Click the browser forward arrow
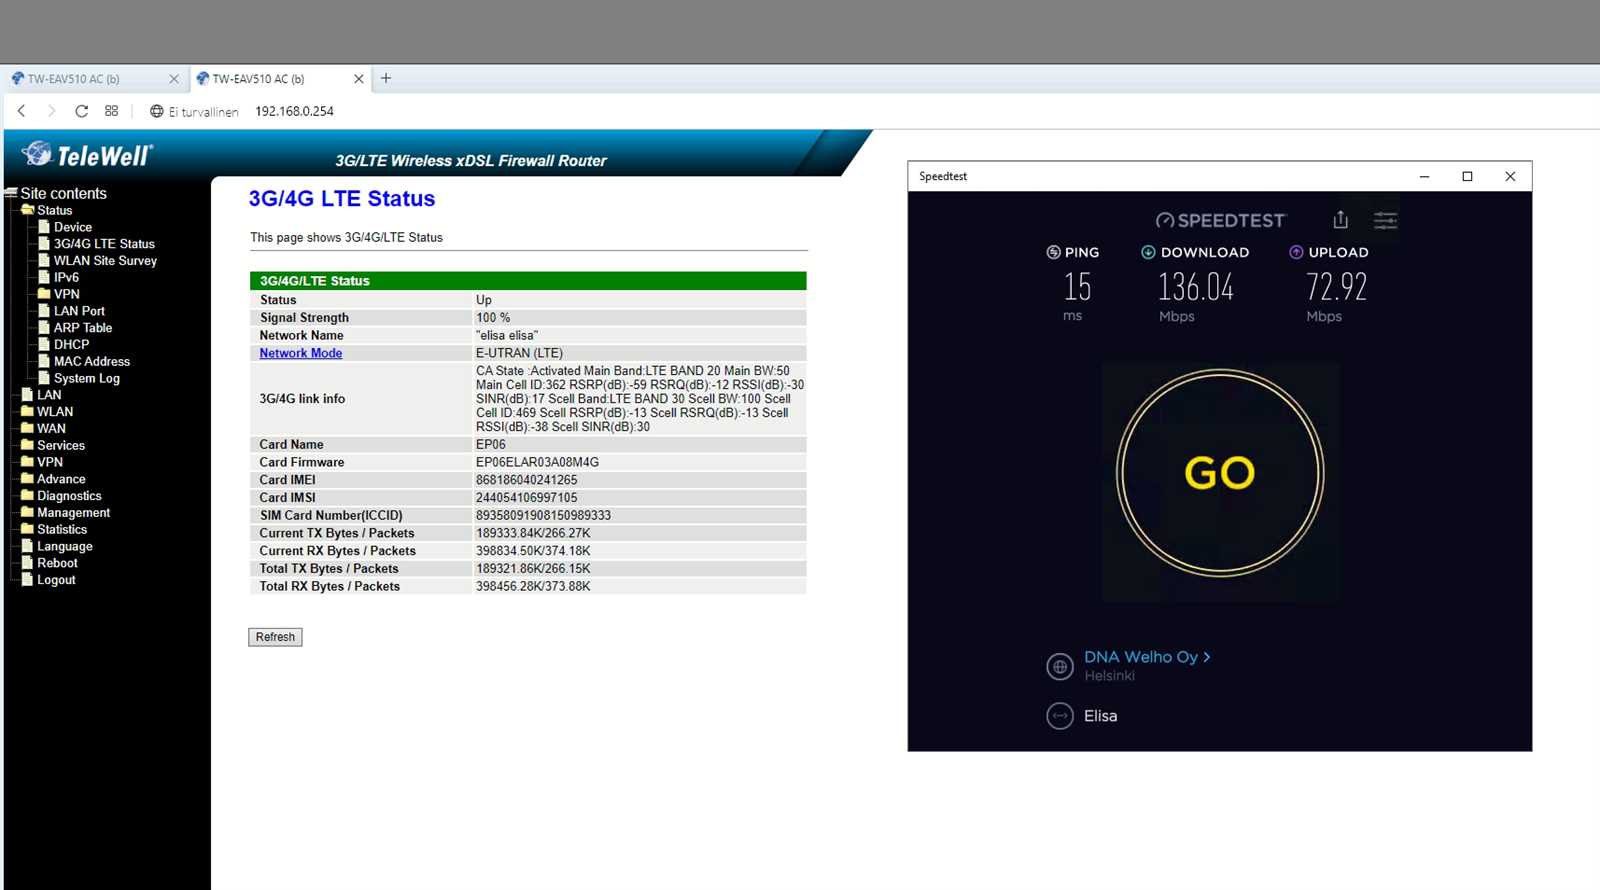This screenshot has width=1600, height=890. [x=51, y=111]
